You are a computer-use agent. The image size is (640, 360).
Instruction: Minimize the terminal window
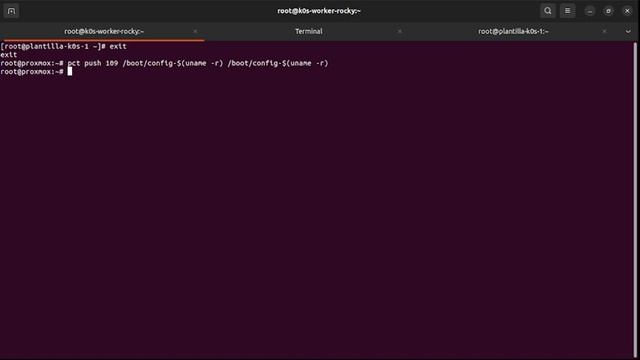tap(590, 11)
